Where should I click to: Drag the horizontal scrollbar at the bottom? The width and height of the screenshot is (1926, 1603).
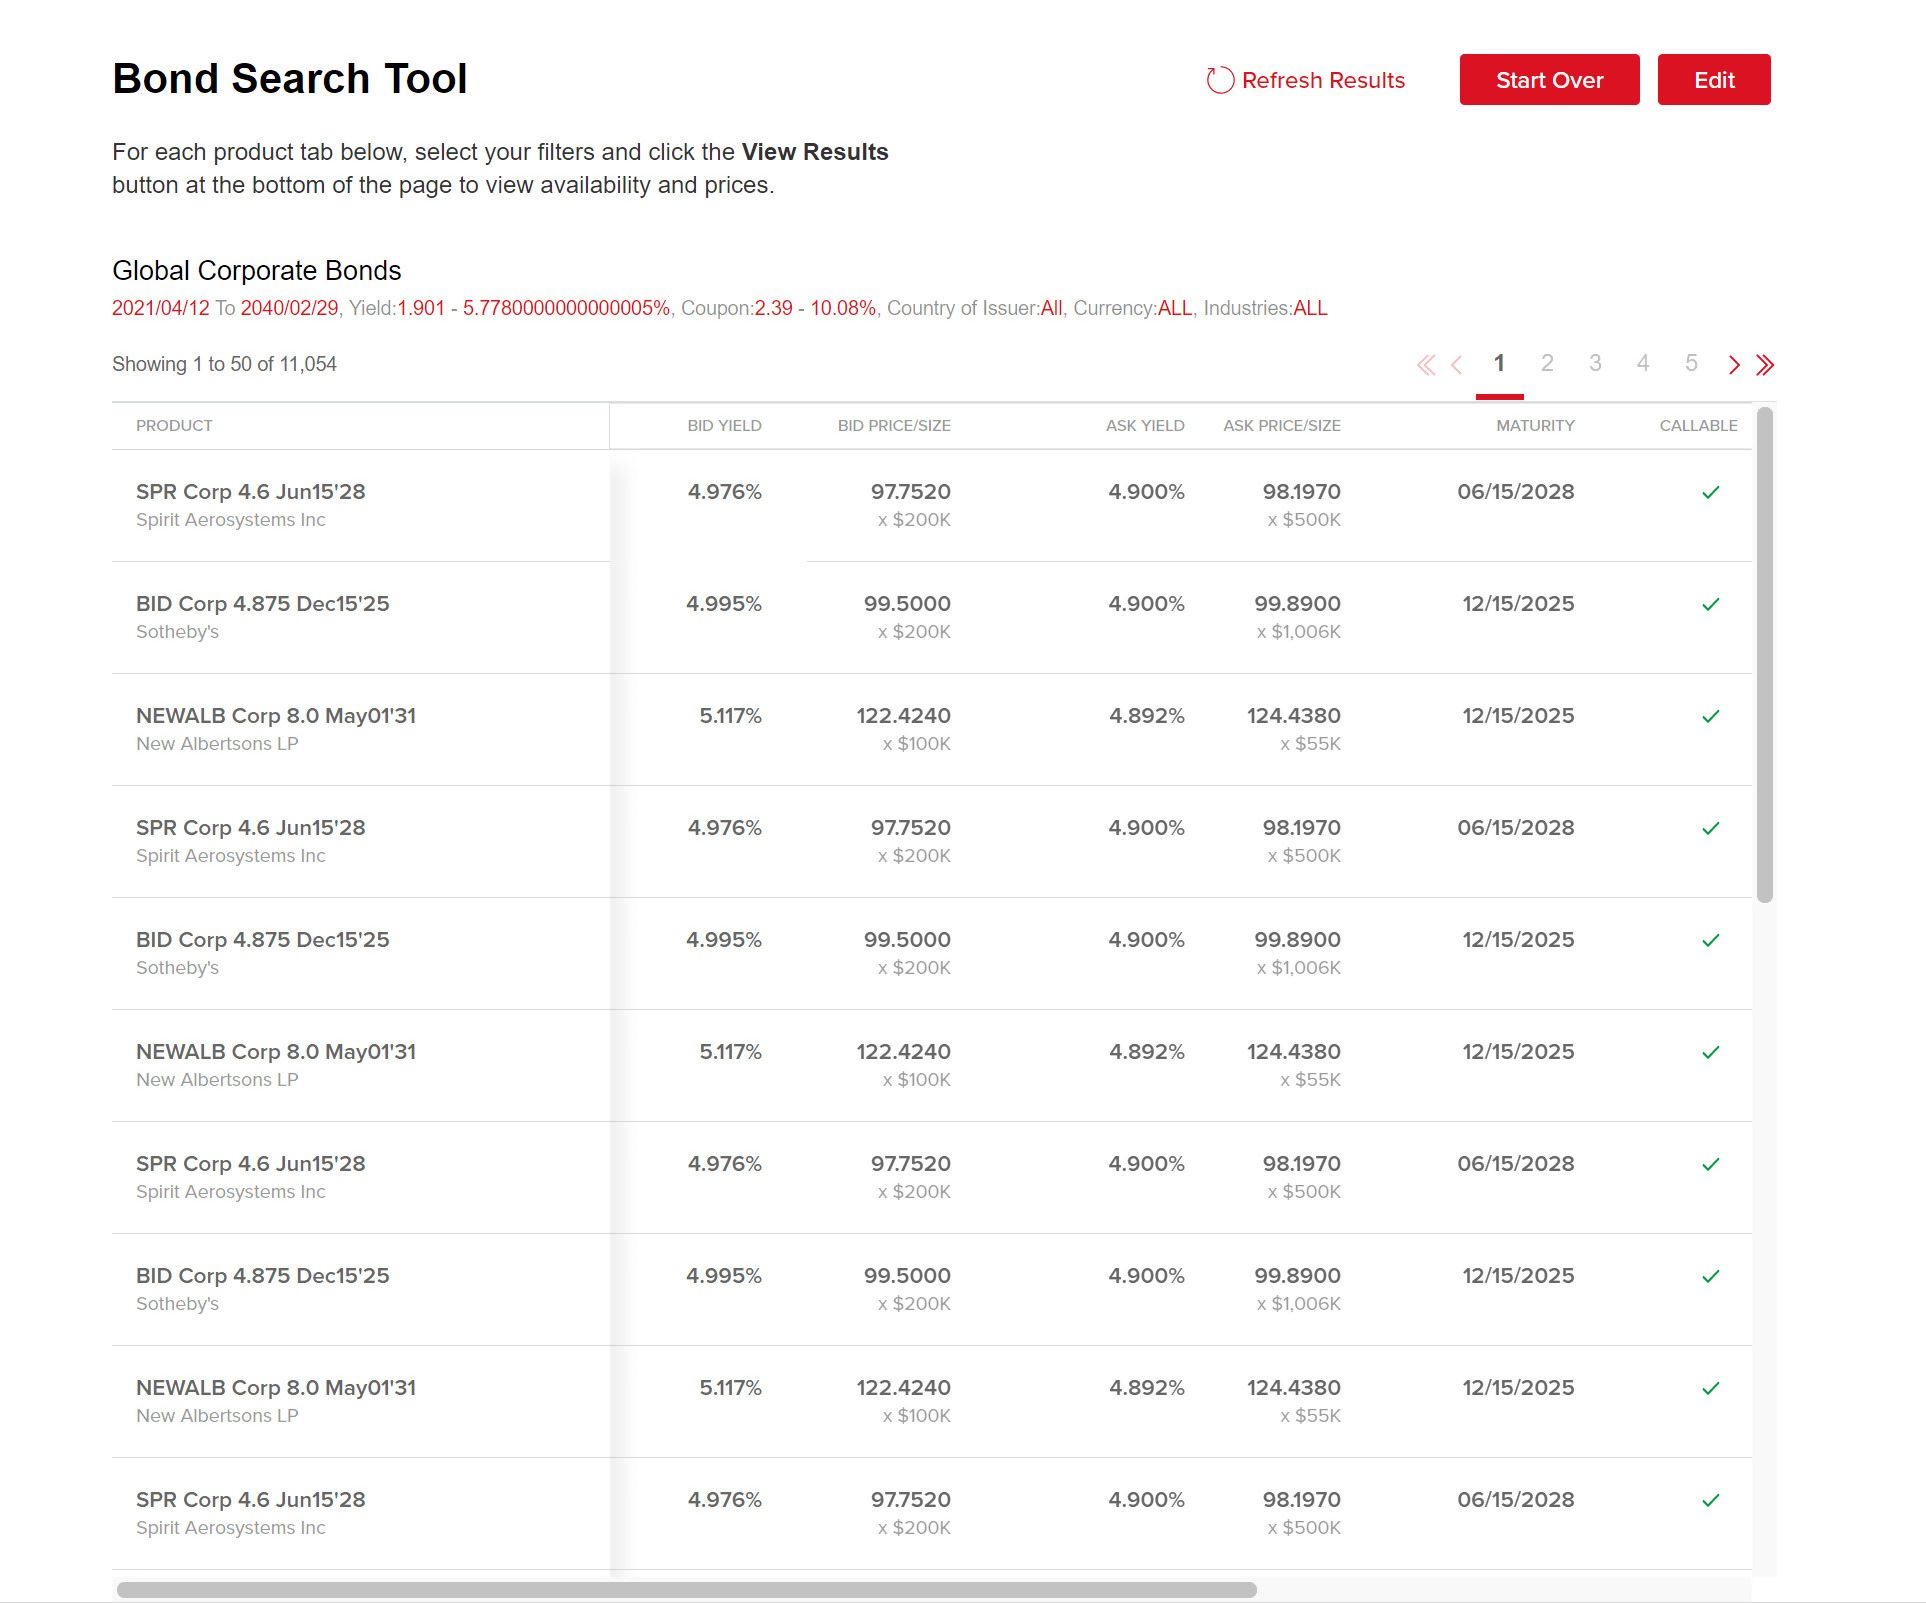[x=688, y=1584]
